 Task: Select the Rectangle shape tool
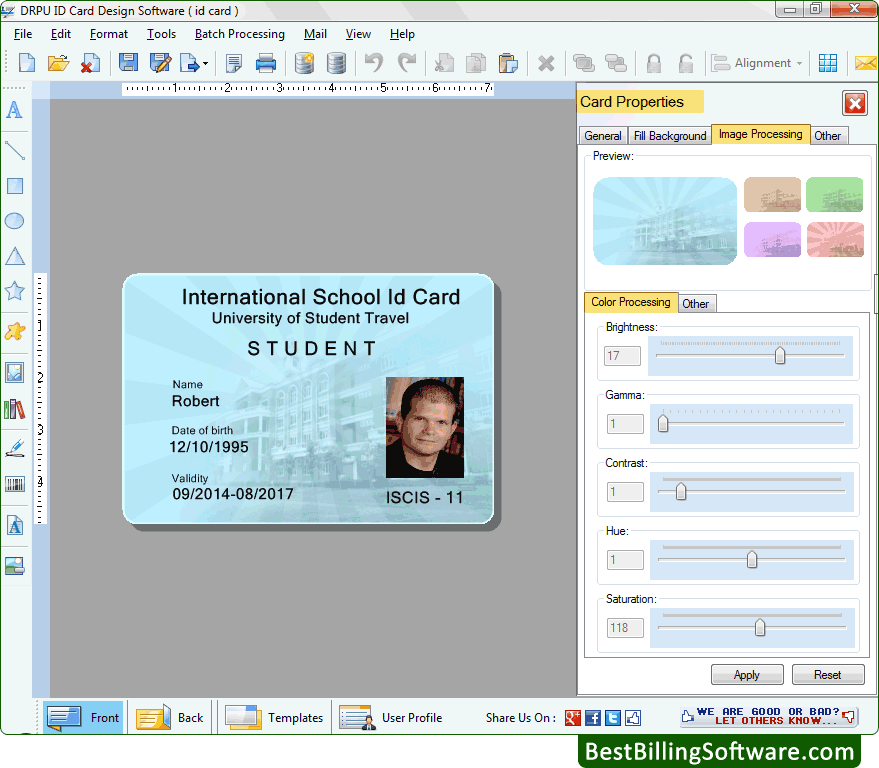[14, 185]
